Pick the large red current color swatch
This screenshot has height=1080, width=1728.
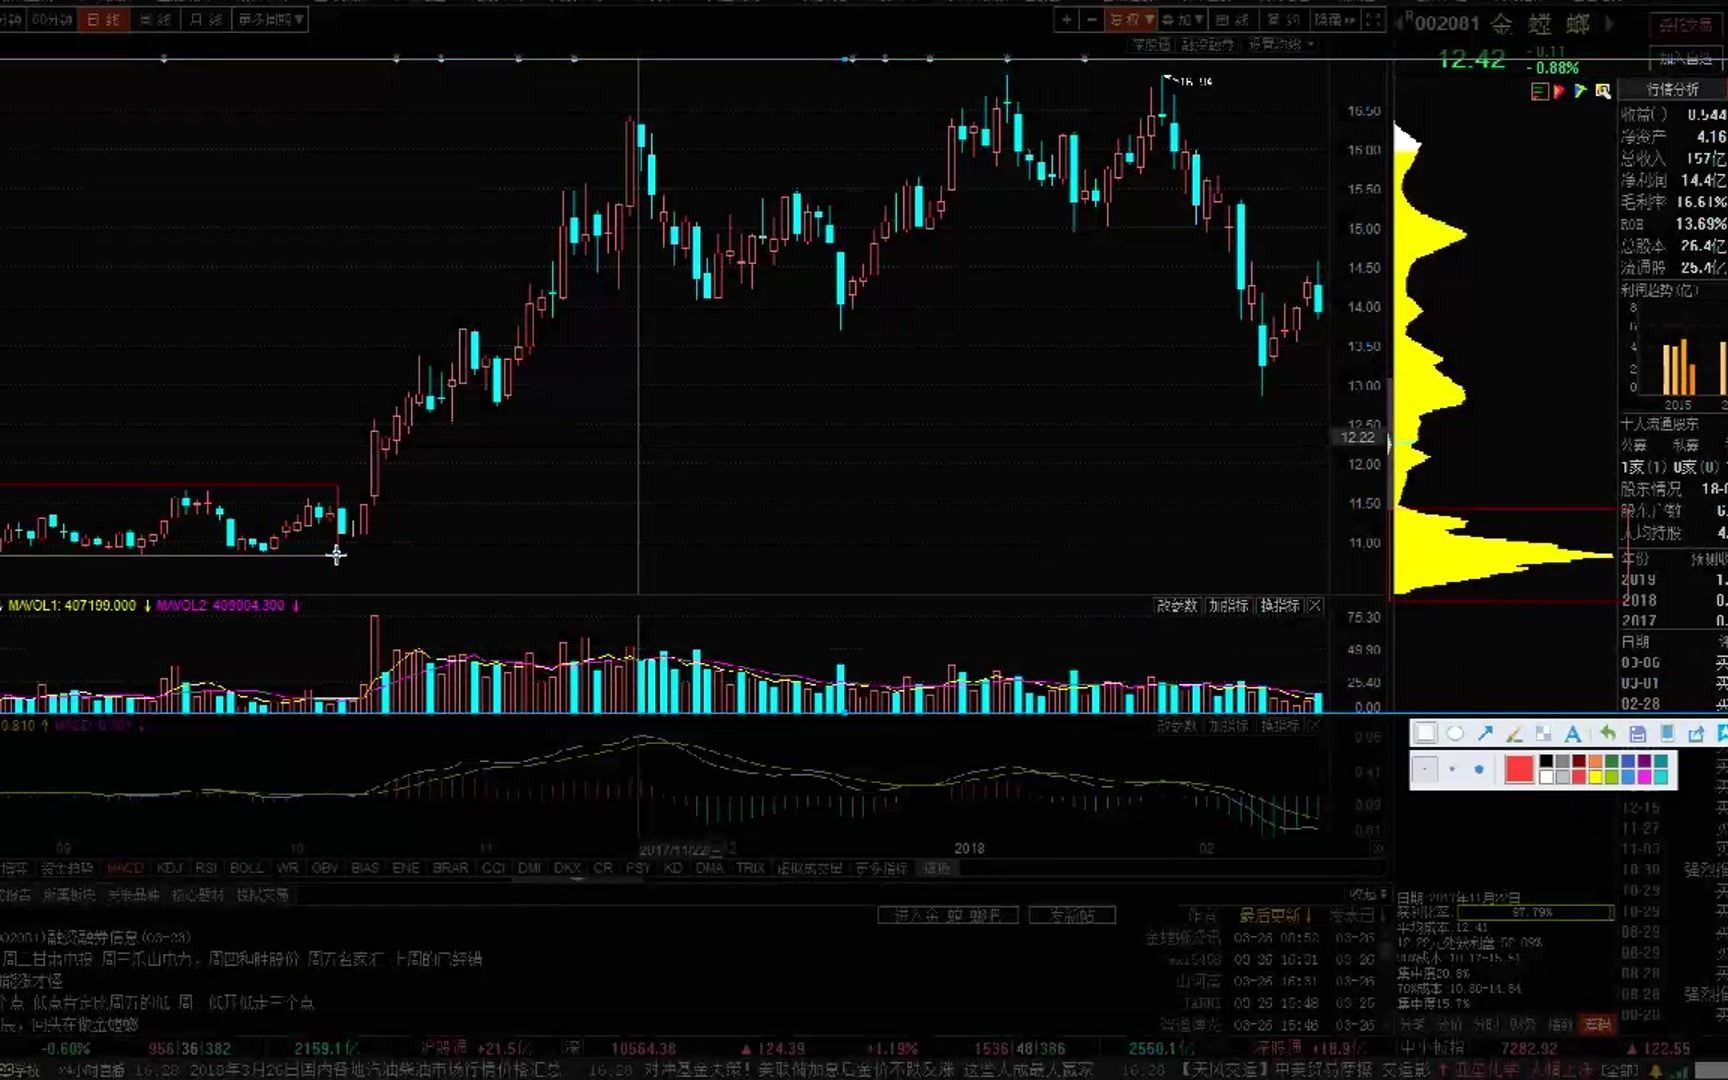(x=1519, y=769)
